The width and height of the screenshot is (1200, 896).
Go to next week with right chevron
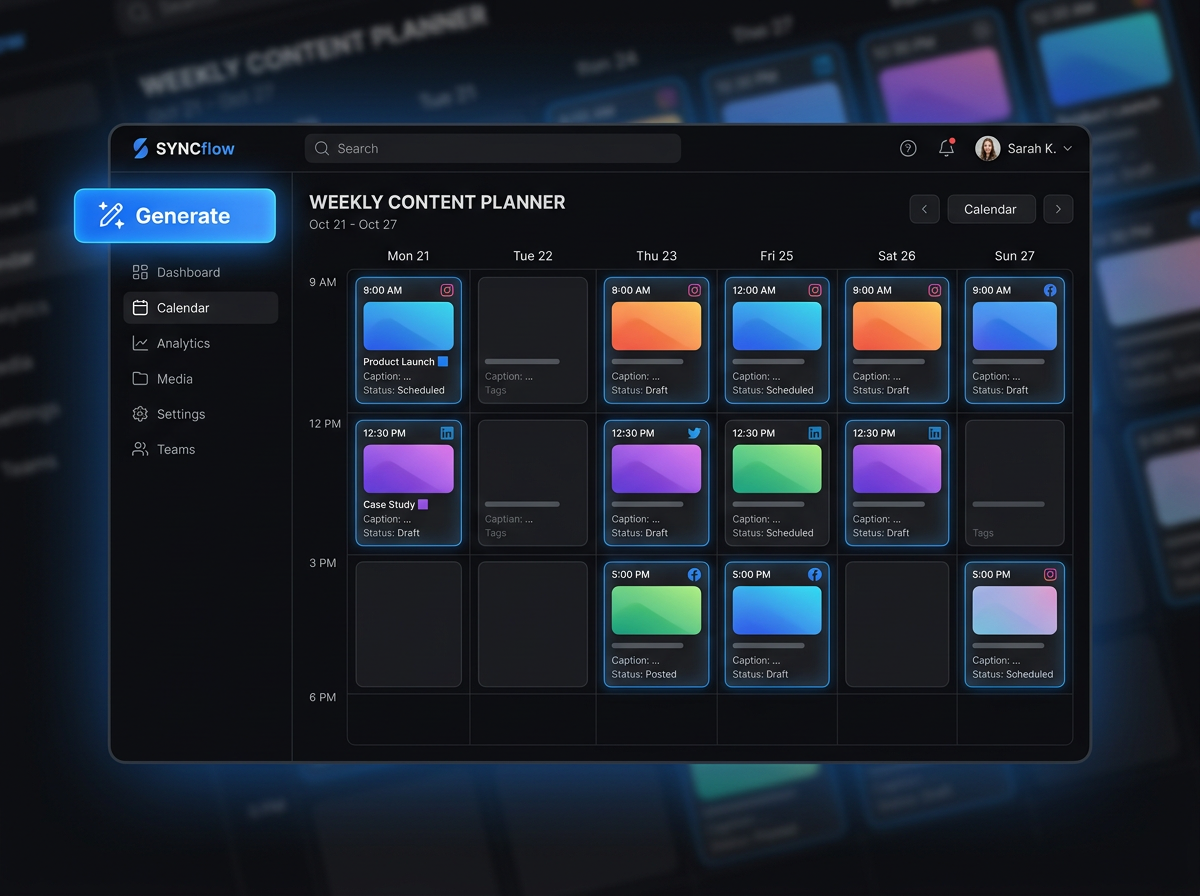tap(1058, 209)
